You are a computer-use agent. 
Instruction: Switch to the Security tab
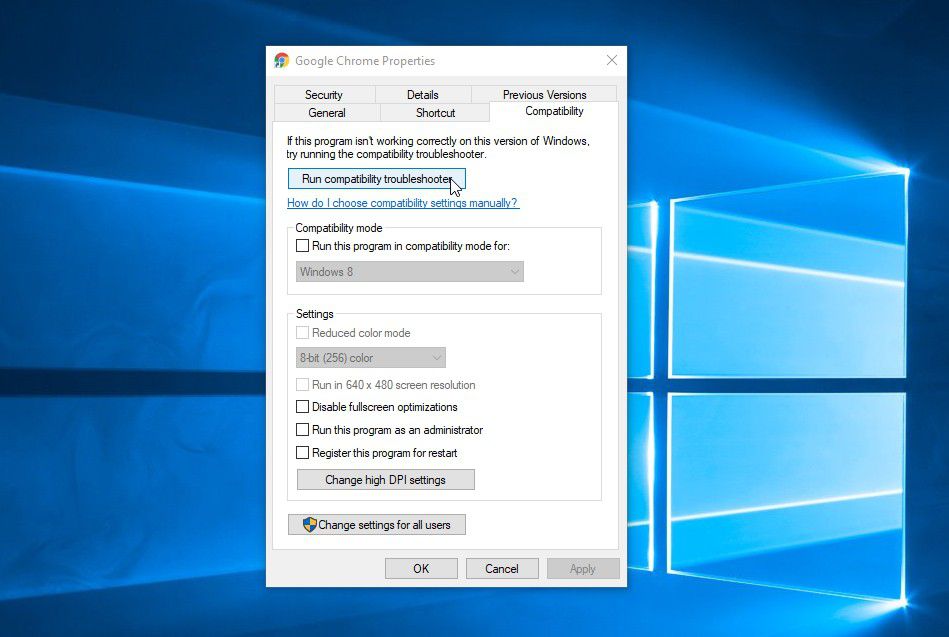tap(324, 94)
